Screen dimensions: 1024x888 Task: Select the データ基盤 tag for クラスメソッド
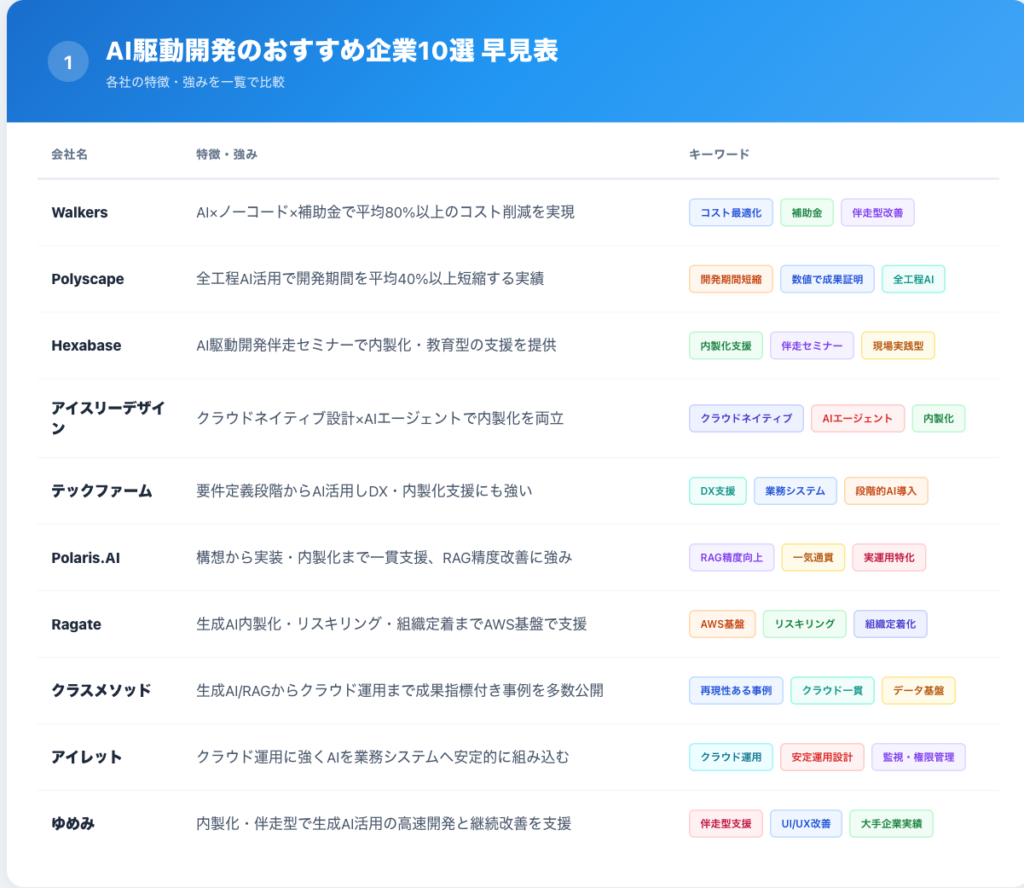pos(917,690)
